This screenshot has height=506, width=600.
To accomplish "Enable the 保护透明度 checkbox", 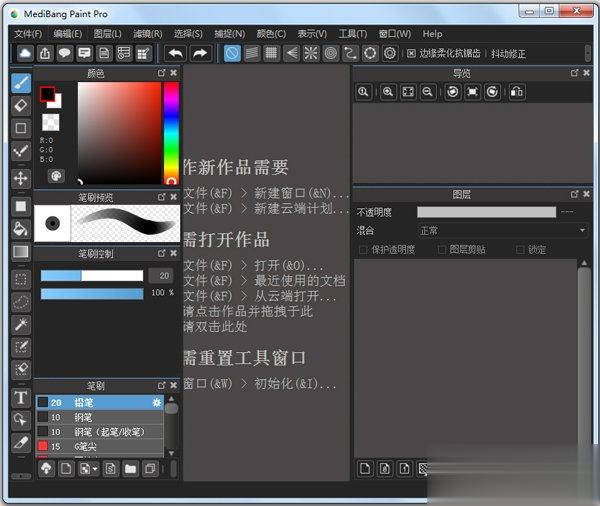I will (x=363, y=249).
